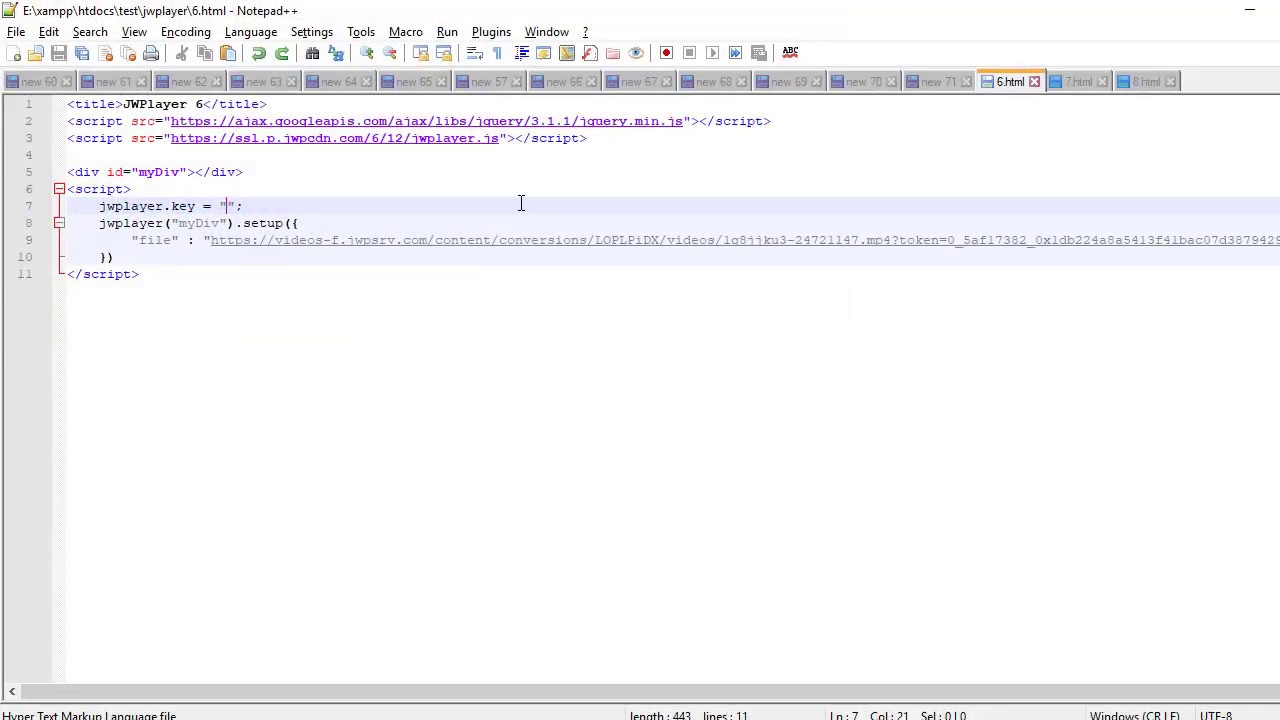Toggle synchronized vertical scrolling
The width and height of the screenshot is (1280, 720).
coord(421,53)
